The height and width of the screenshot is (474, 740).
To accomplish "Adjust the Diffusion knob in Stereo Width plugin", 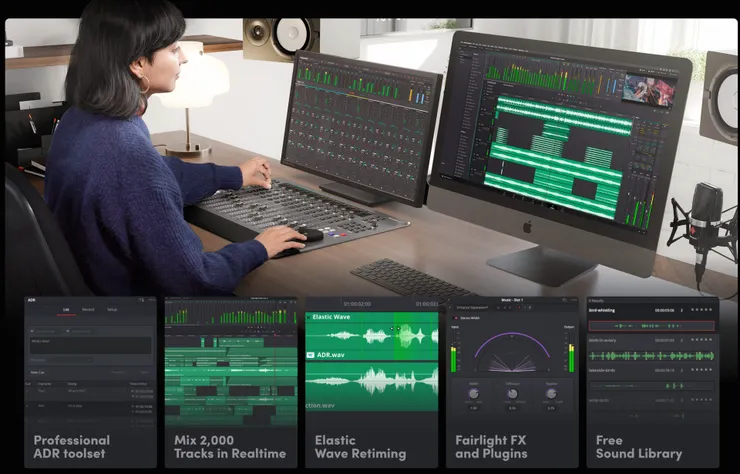I will click(x=512, y=393).
